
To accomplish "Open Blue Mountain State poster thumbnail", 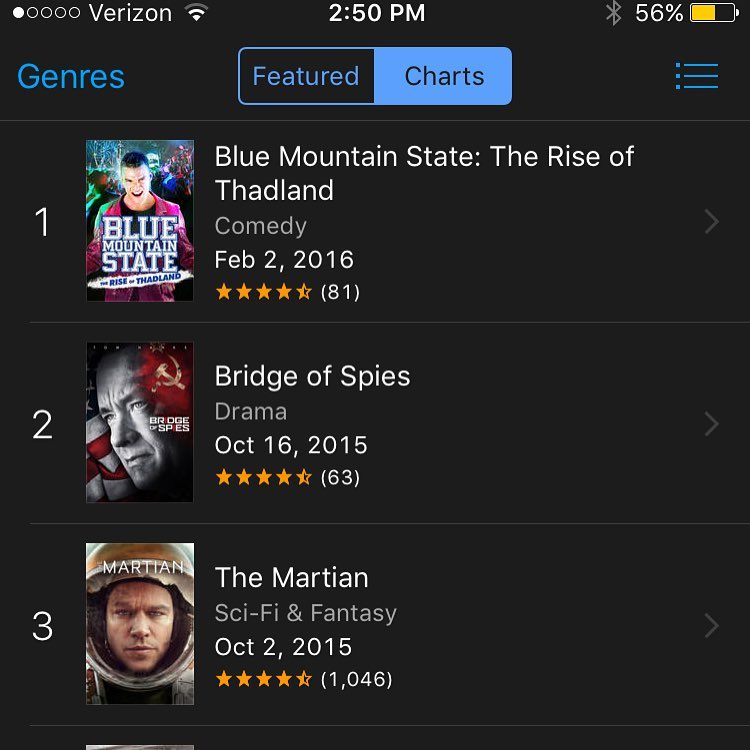I will [x=140, y=221].
